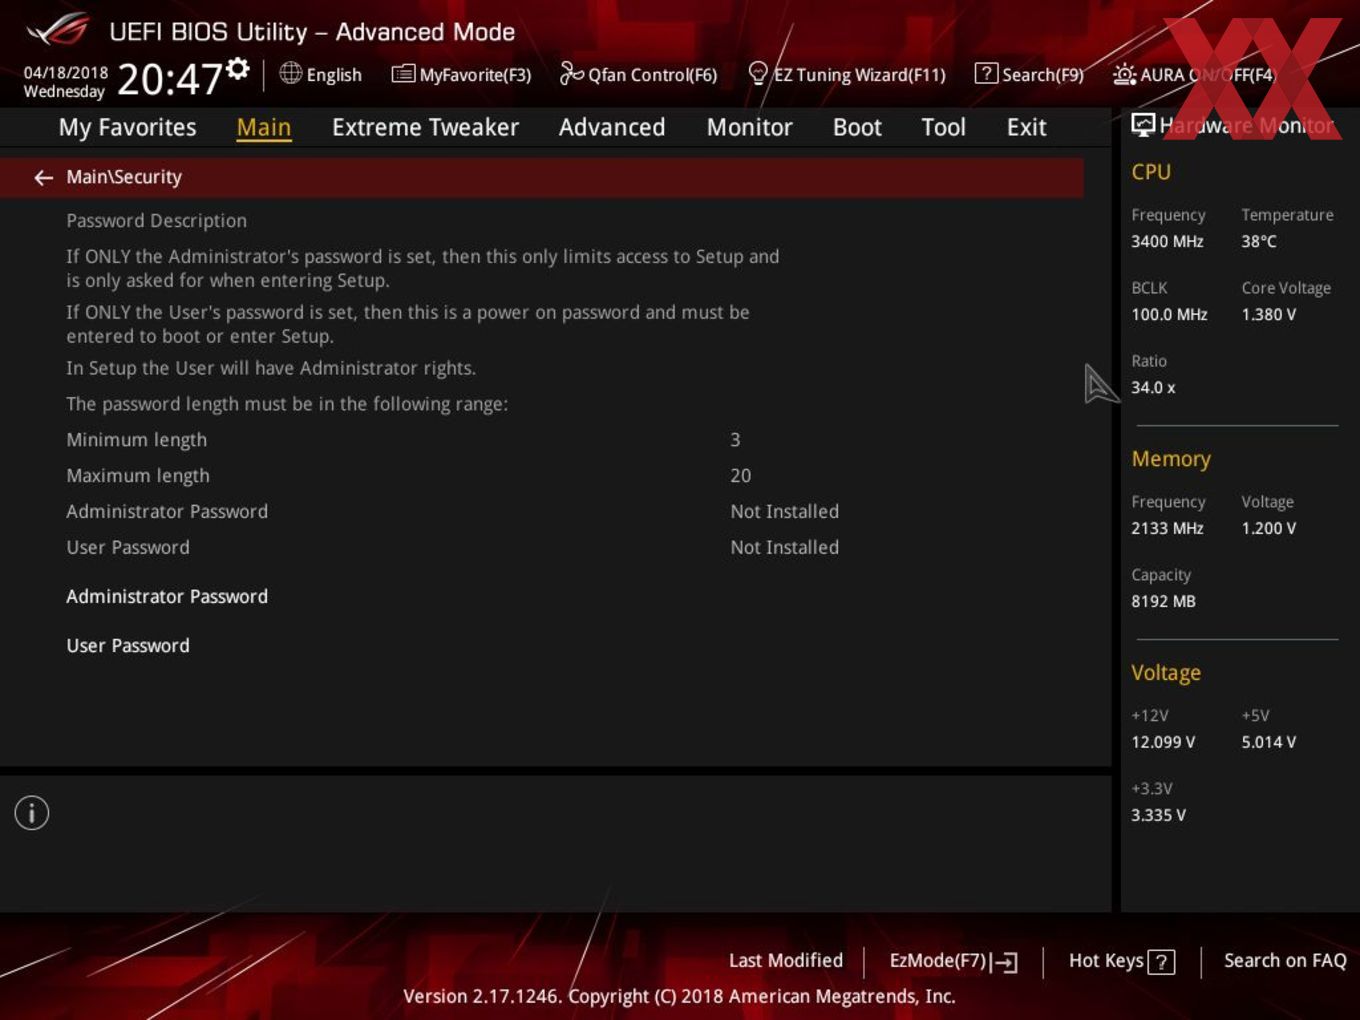Click the Administrator Password Not Installed status
The image size is (1360, 1020).
click(784, 512)
